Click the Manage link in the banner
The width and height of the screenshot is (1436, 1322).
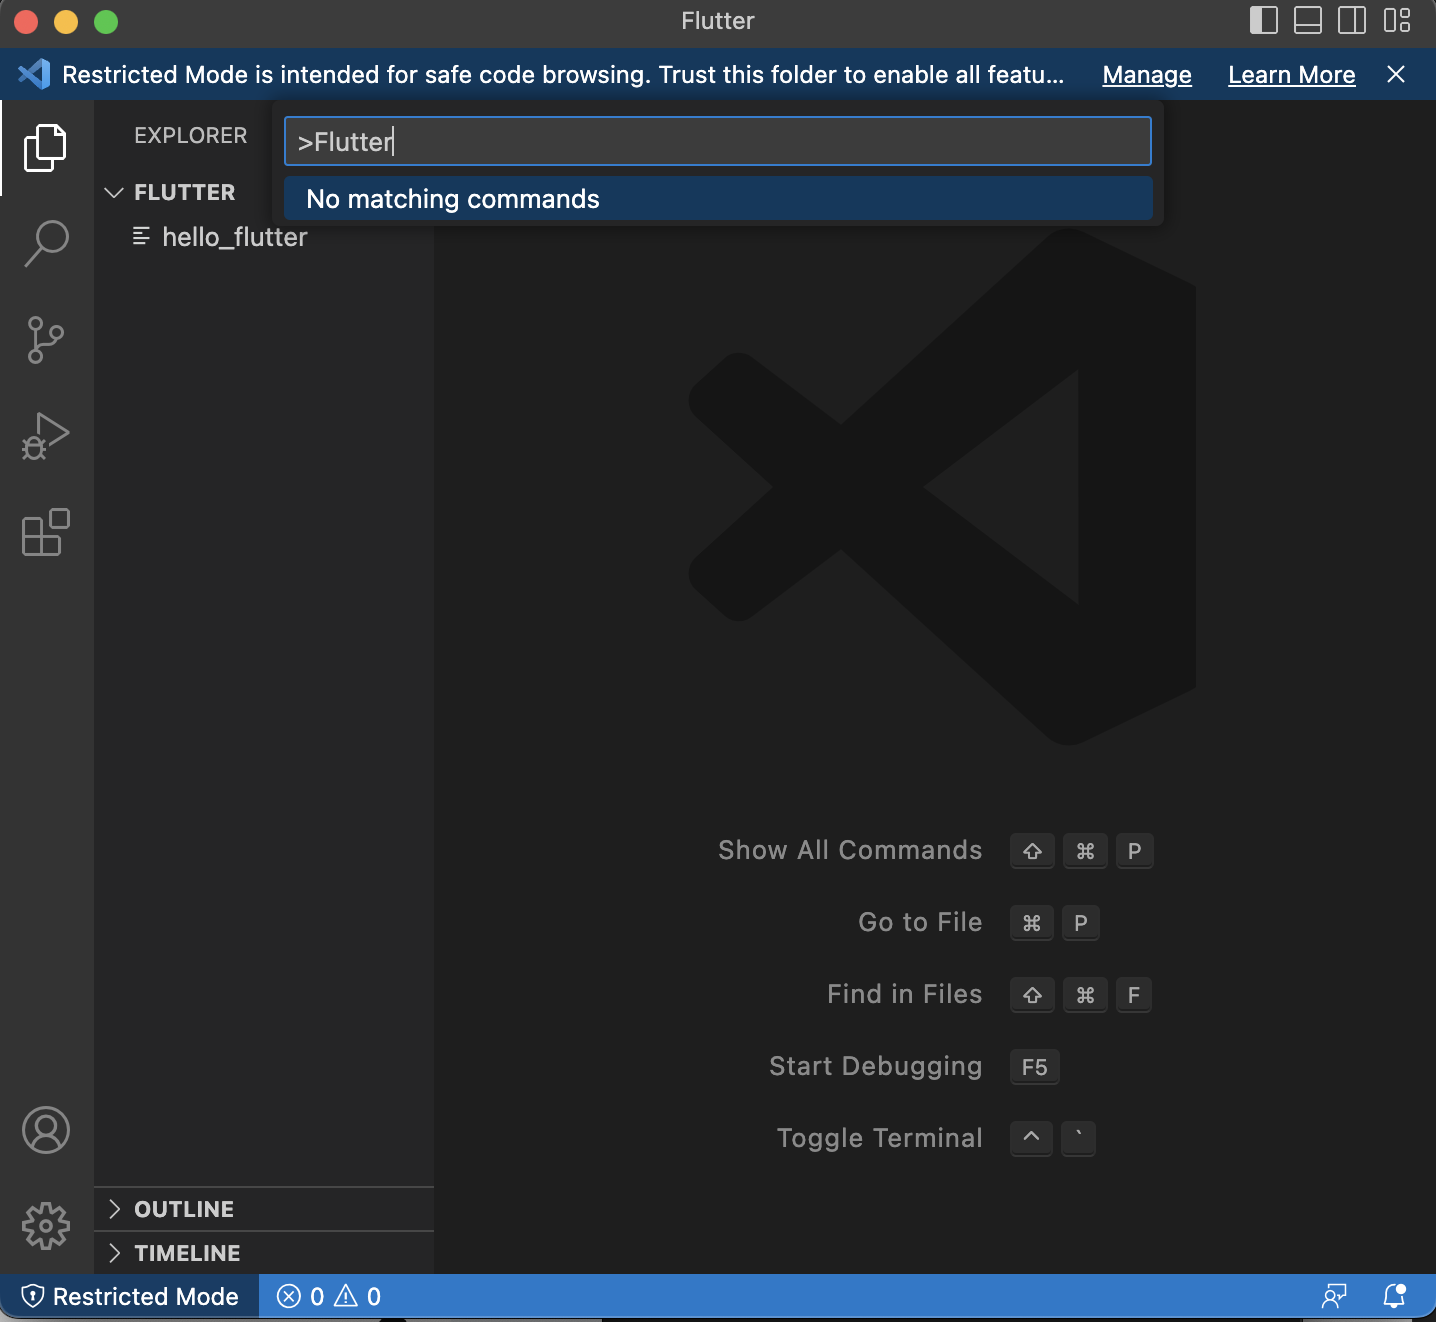[1147, 75]
